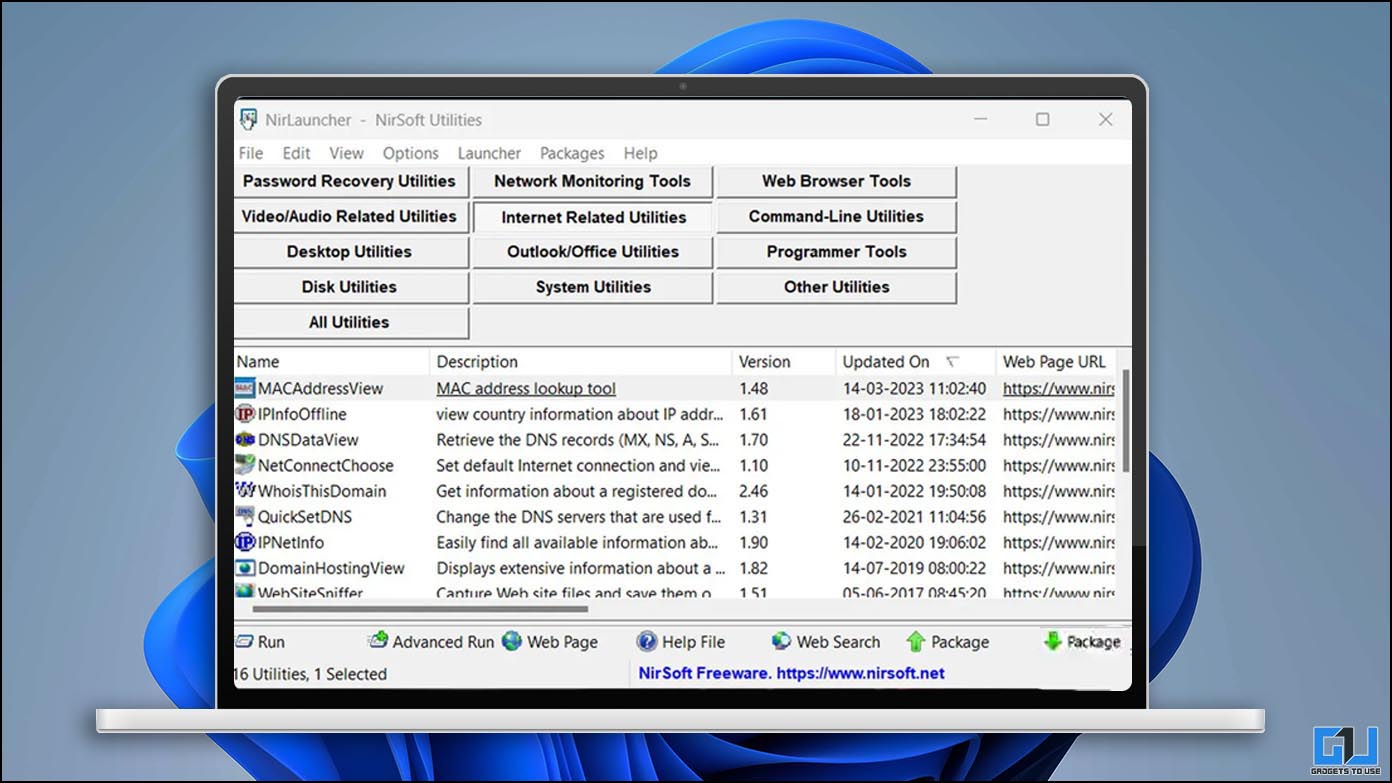Image resolution: width=1392 pixels, height=783 pixels.
Task: Click the Web Page globe icon
Action: [512, 641]
